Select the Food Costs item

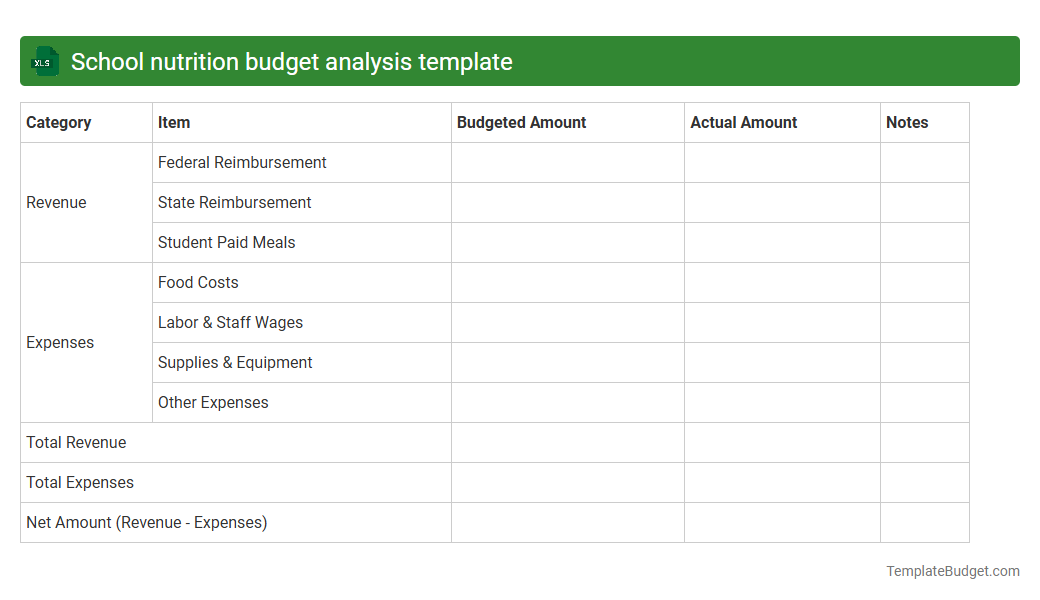(x=198, y=282)
